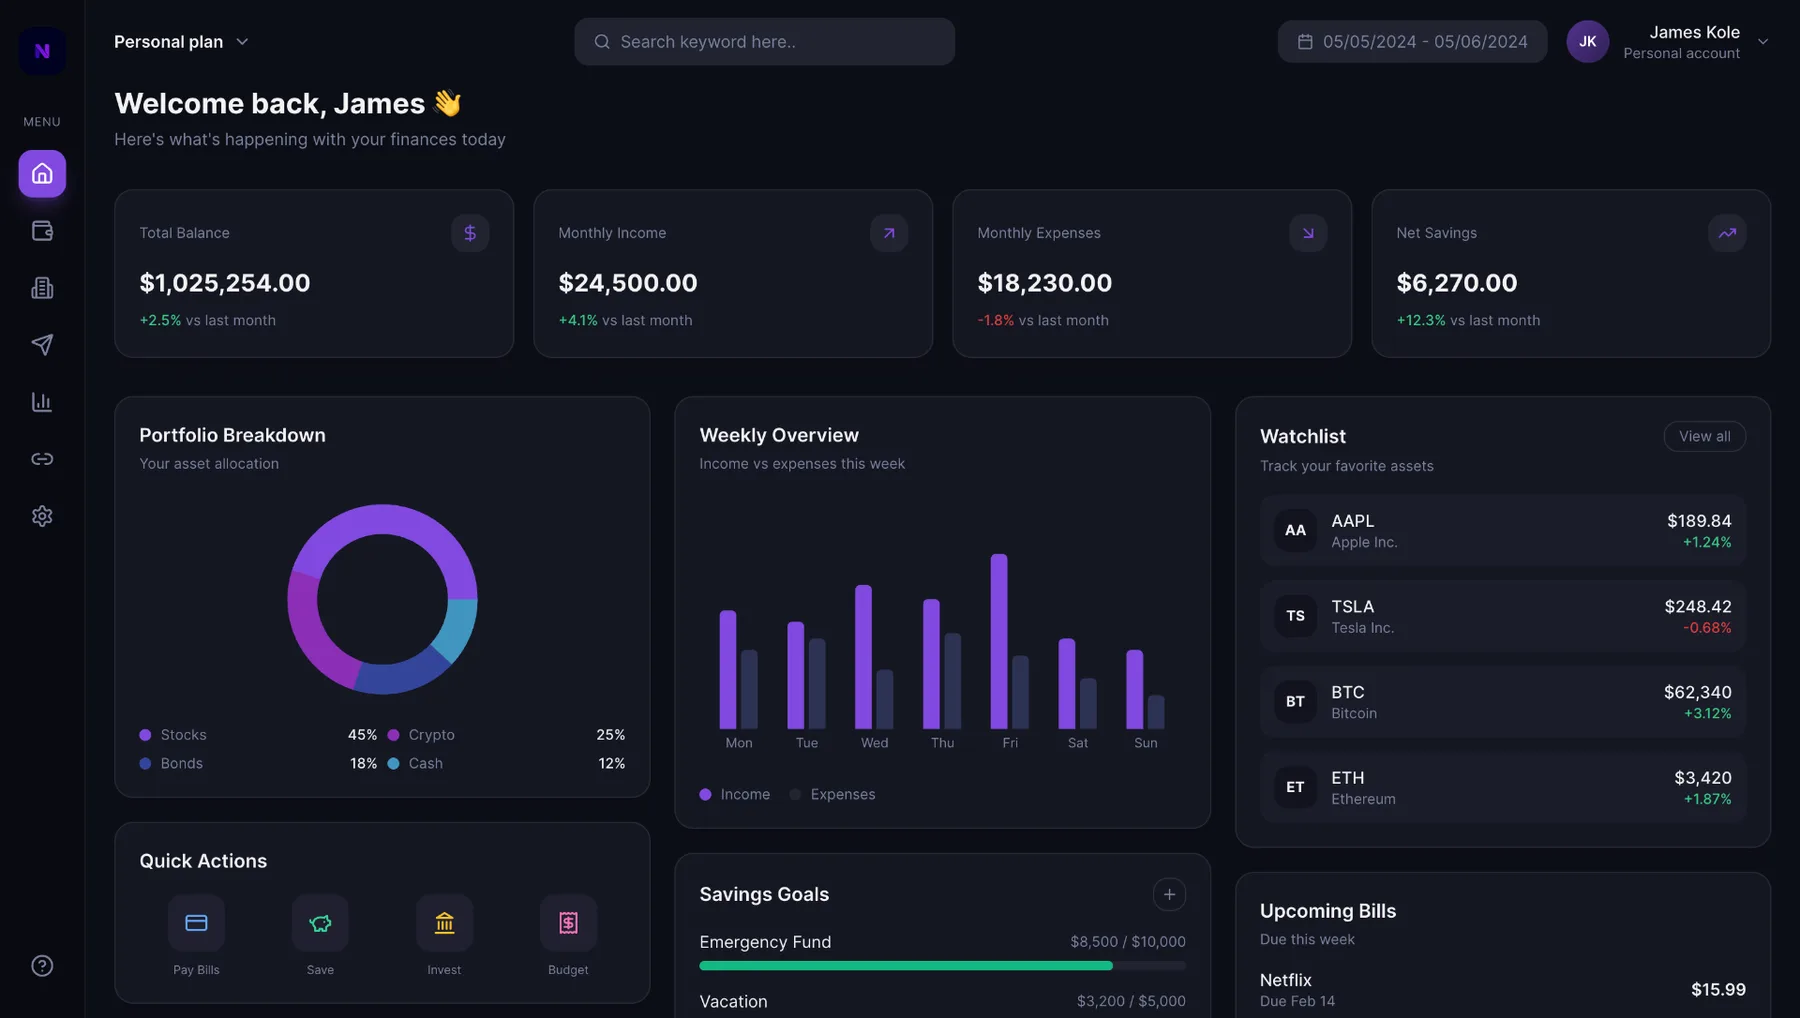This screenshot has width=1800, height=1018.
Task: Click the JK profile avatar
Action: tap(1587, 42)
